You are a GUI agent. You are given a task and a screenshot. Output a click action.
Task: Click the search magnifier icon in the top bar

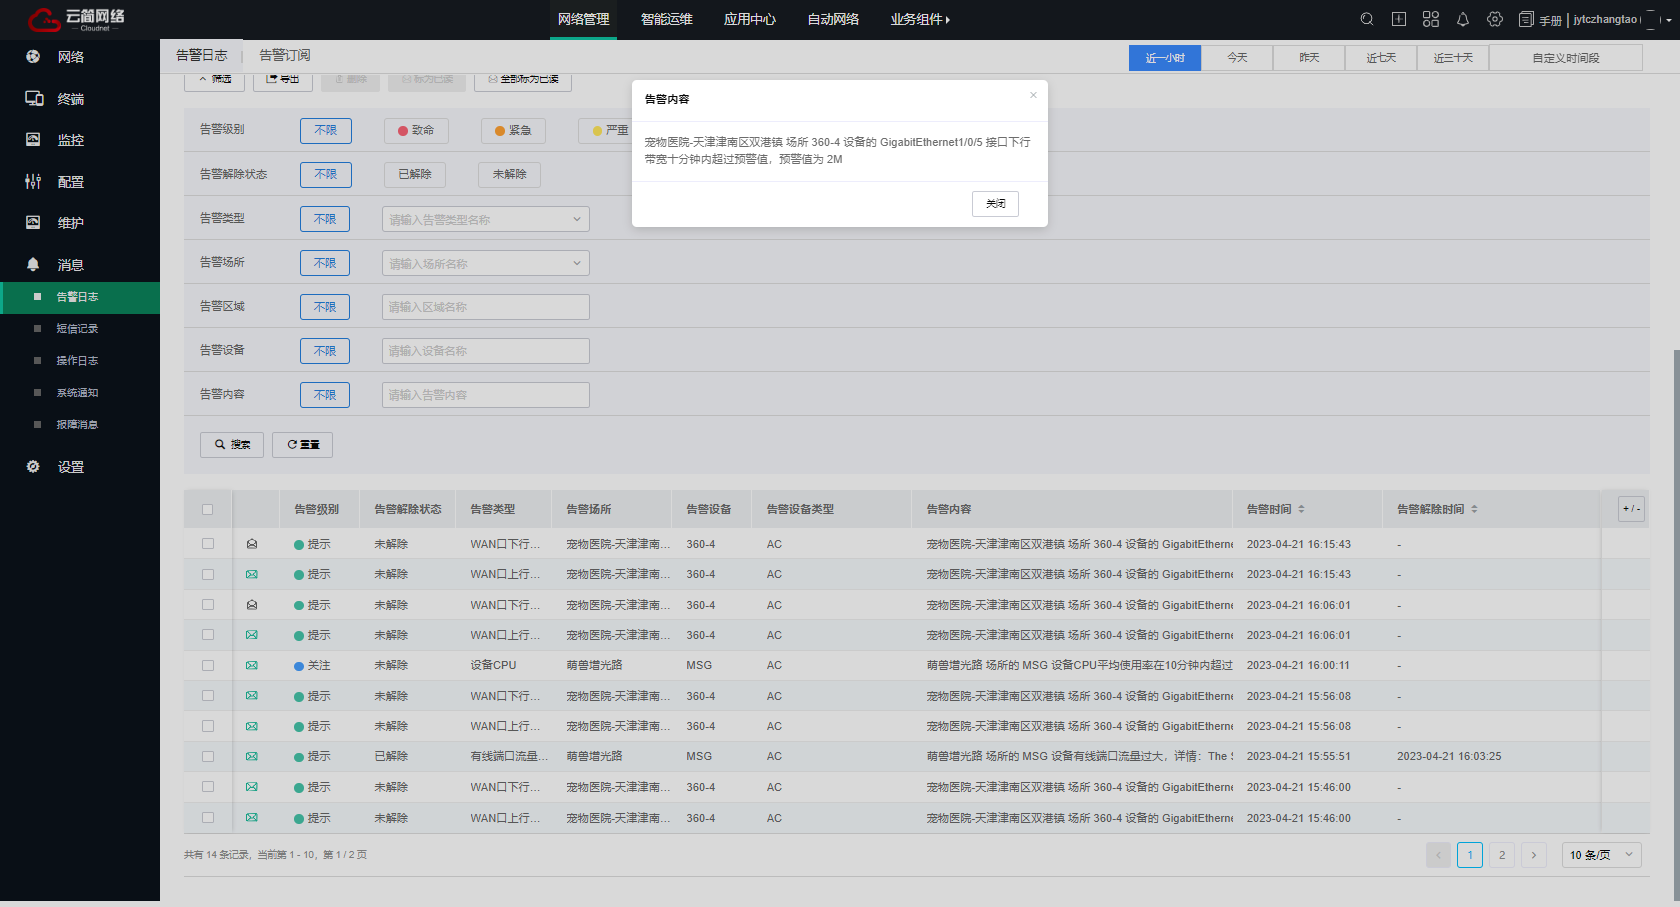click(x=1367, y=19)
